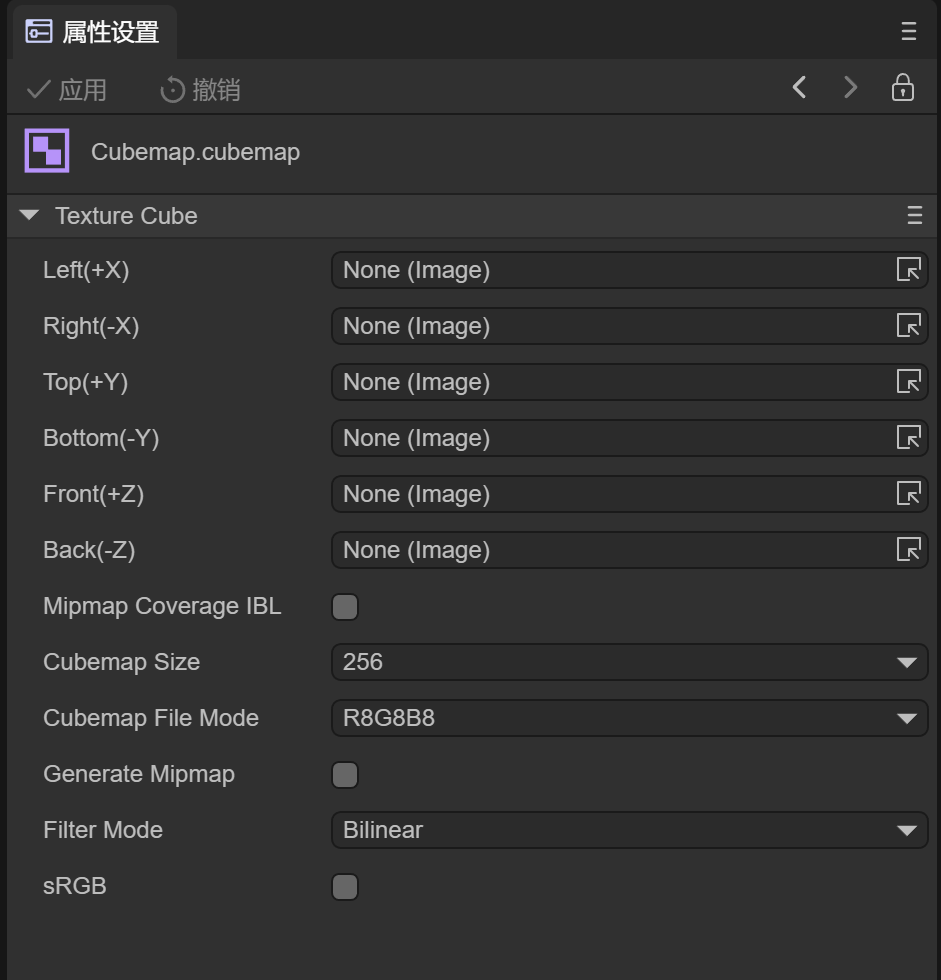Toggle the Generate Mipmap checkbox

click(x=345, y=775)
